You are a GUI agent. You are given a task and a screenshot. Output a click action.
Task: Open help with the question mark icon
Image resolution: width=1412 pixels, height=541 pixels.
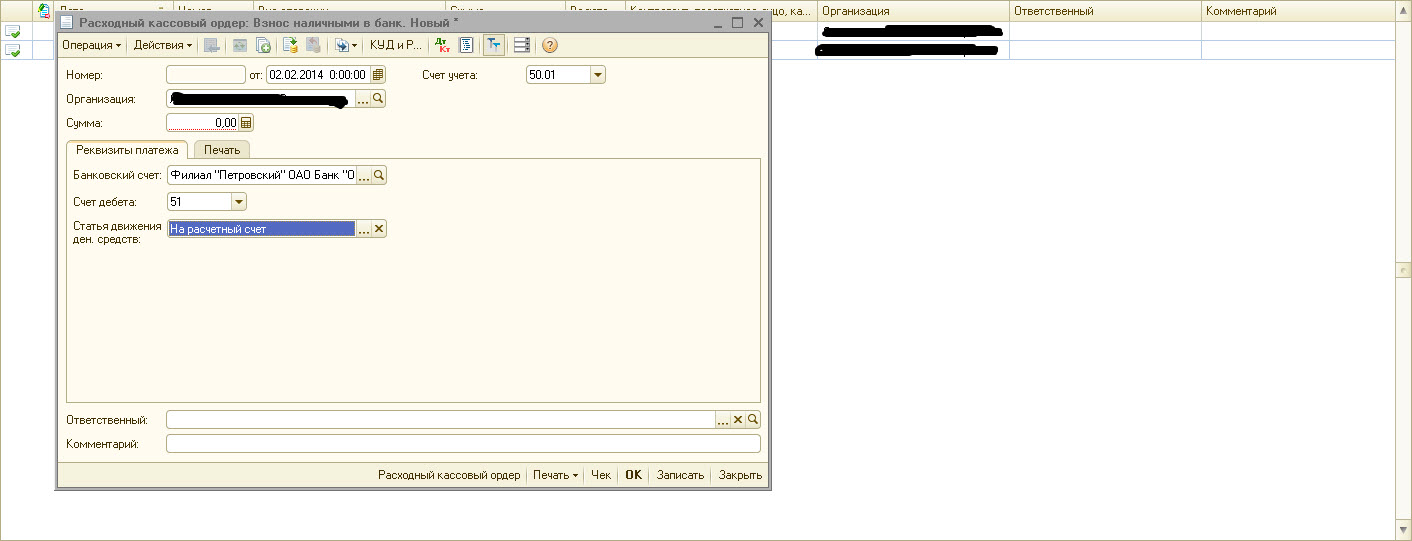[x=549, y=45]
